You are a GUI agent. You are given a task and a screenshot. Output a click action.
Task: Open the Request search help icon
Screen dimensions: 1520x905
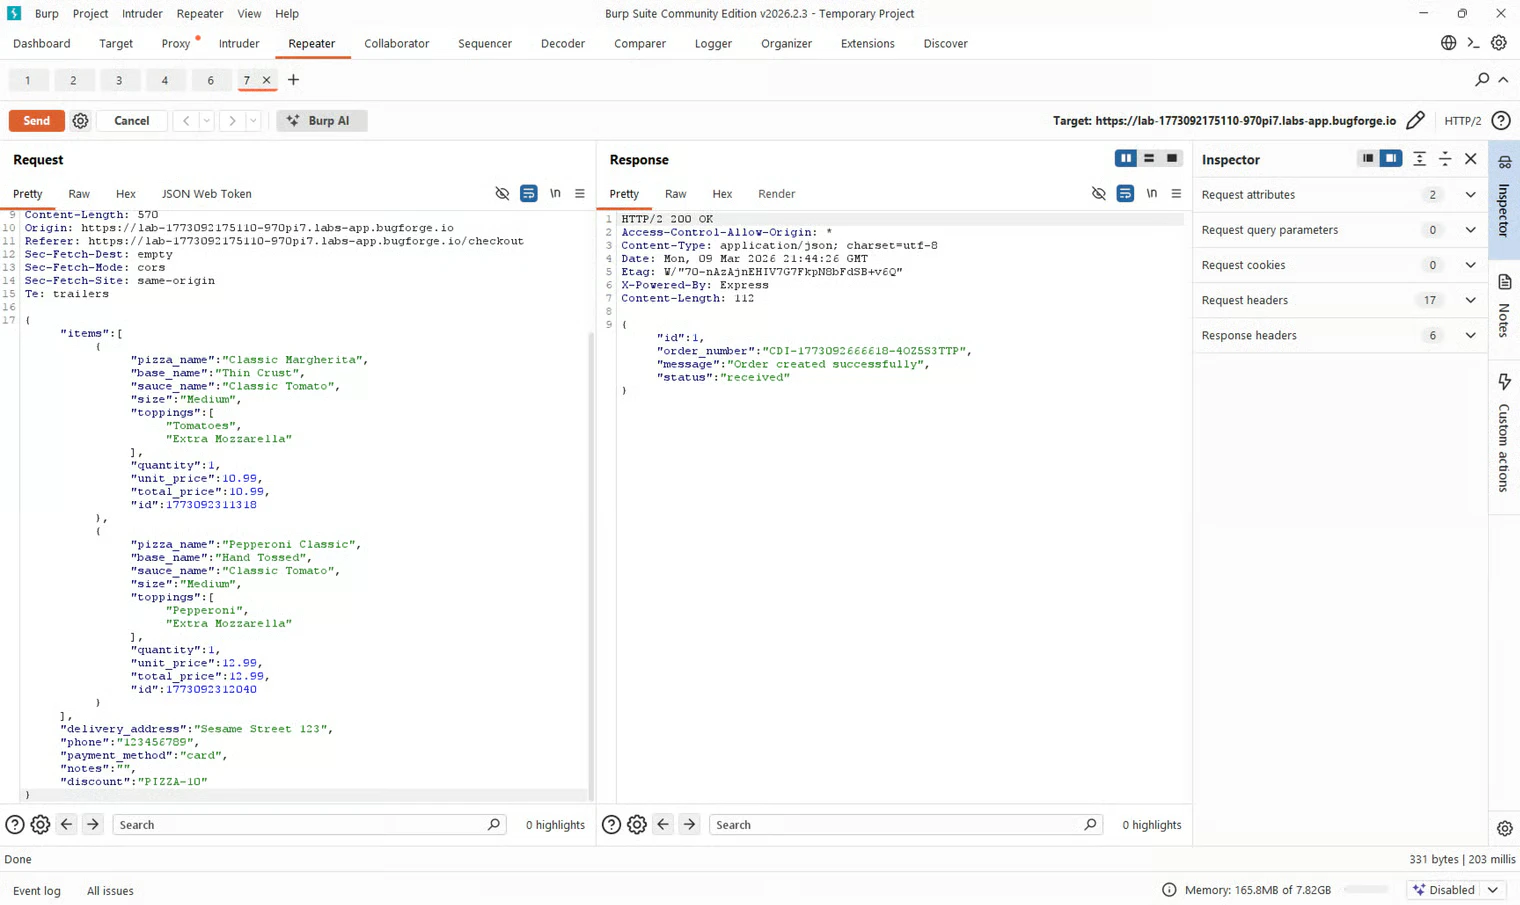coord(15,825)
